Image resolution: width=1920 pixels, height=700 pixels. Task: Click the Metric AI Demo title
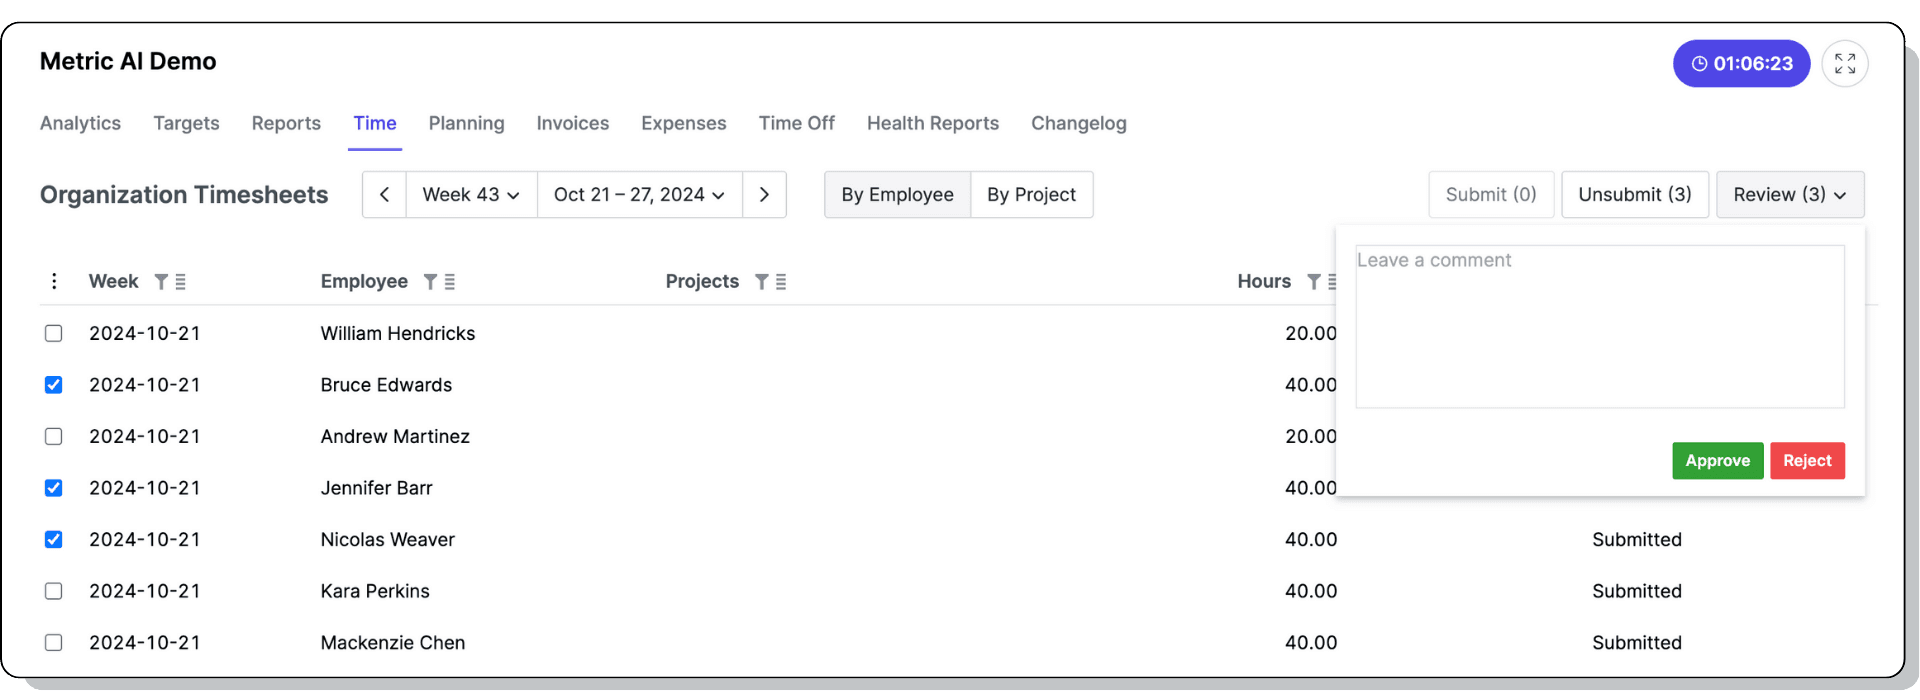(128, 61)
